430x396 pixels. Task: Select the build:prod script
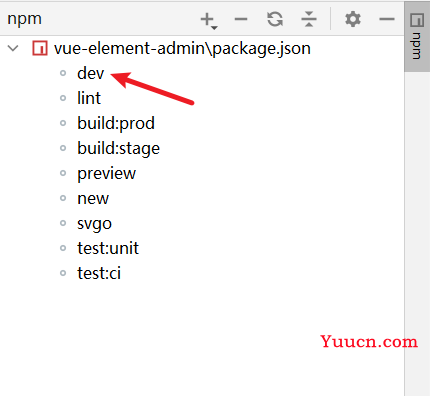(116, 123)
